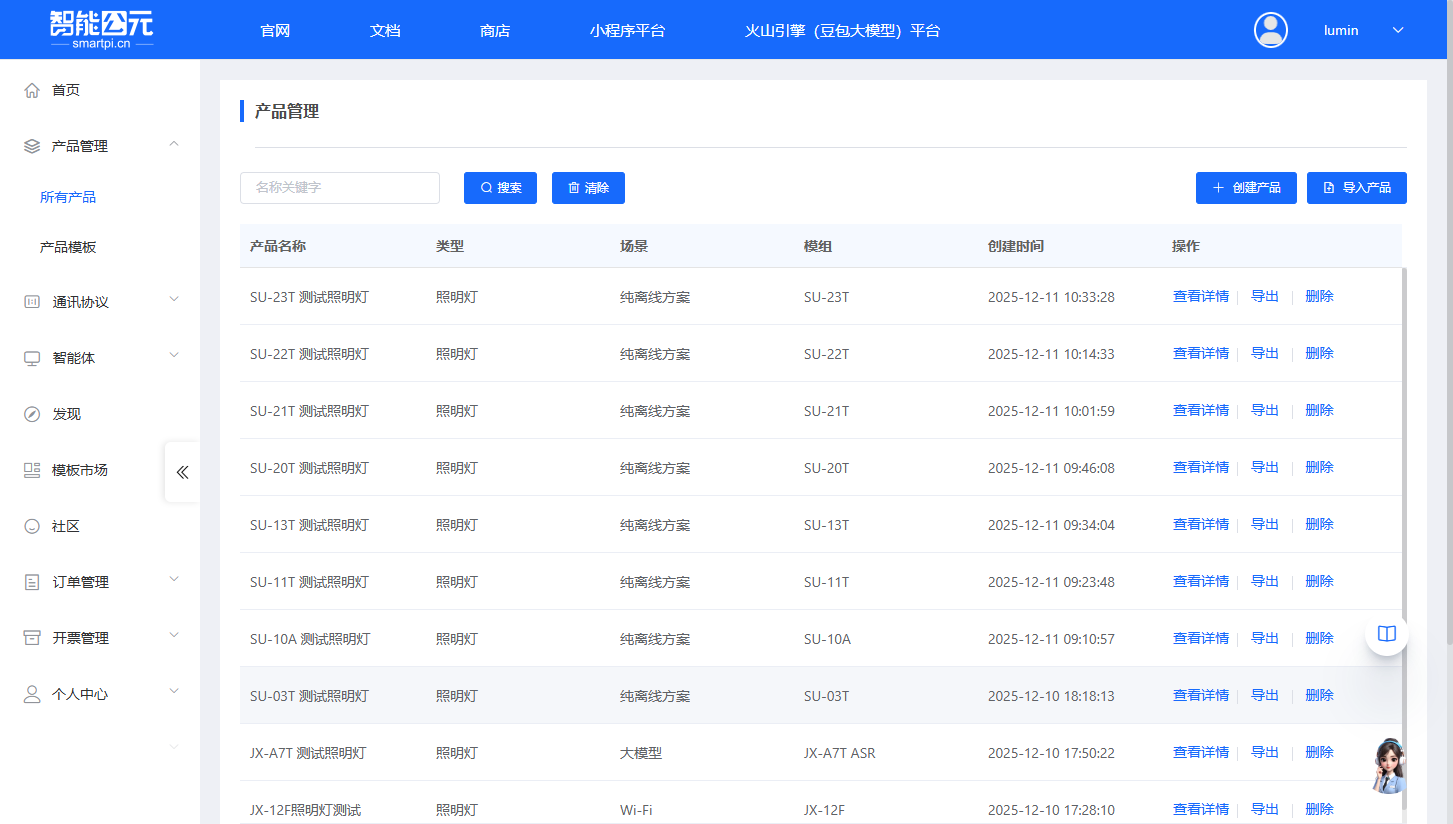View details of SU-23T test lamp
Screen dimensions: 1453x824
pos(1200,297)
